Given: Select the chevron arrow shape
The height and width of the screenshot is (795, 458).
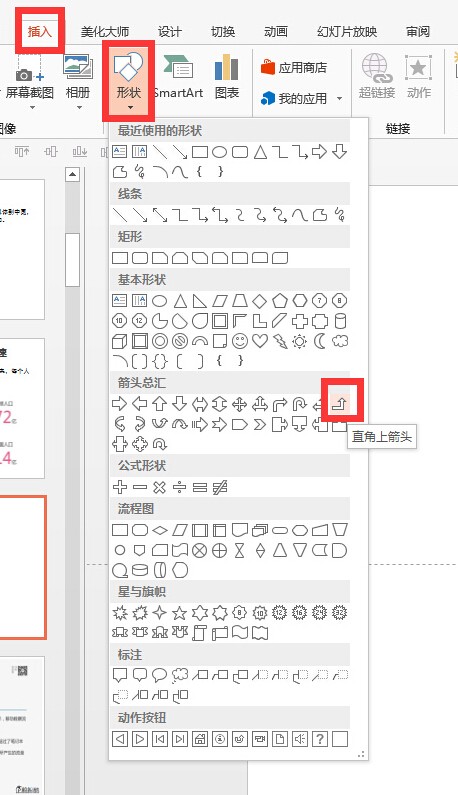Looking at the screenshot, I should pyautogui.click(x=260, y=424).
